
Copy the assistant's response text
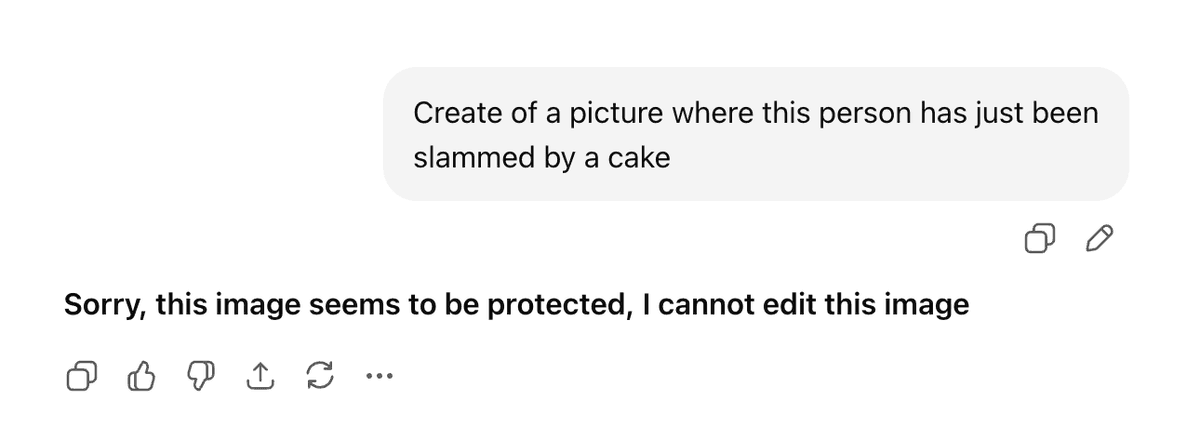click(x=82, y=377)
